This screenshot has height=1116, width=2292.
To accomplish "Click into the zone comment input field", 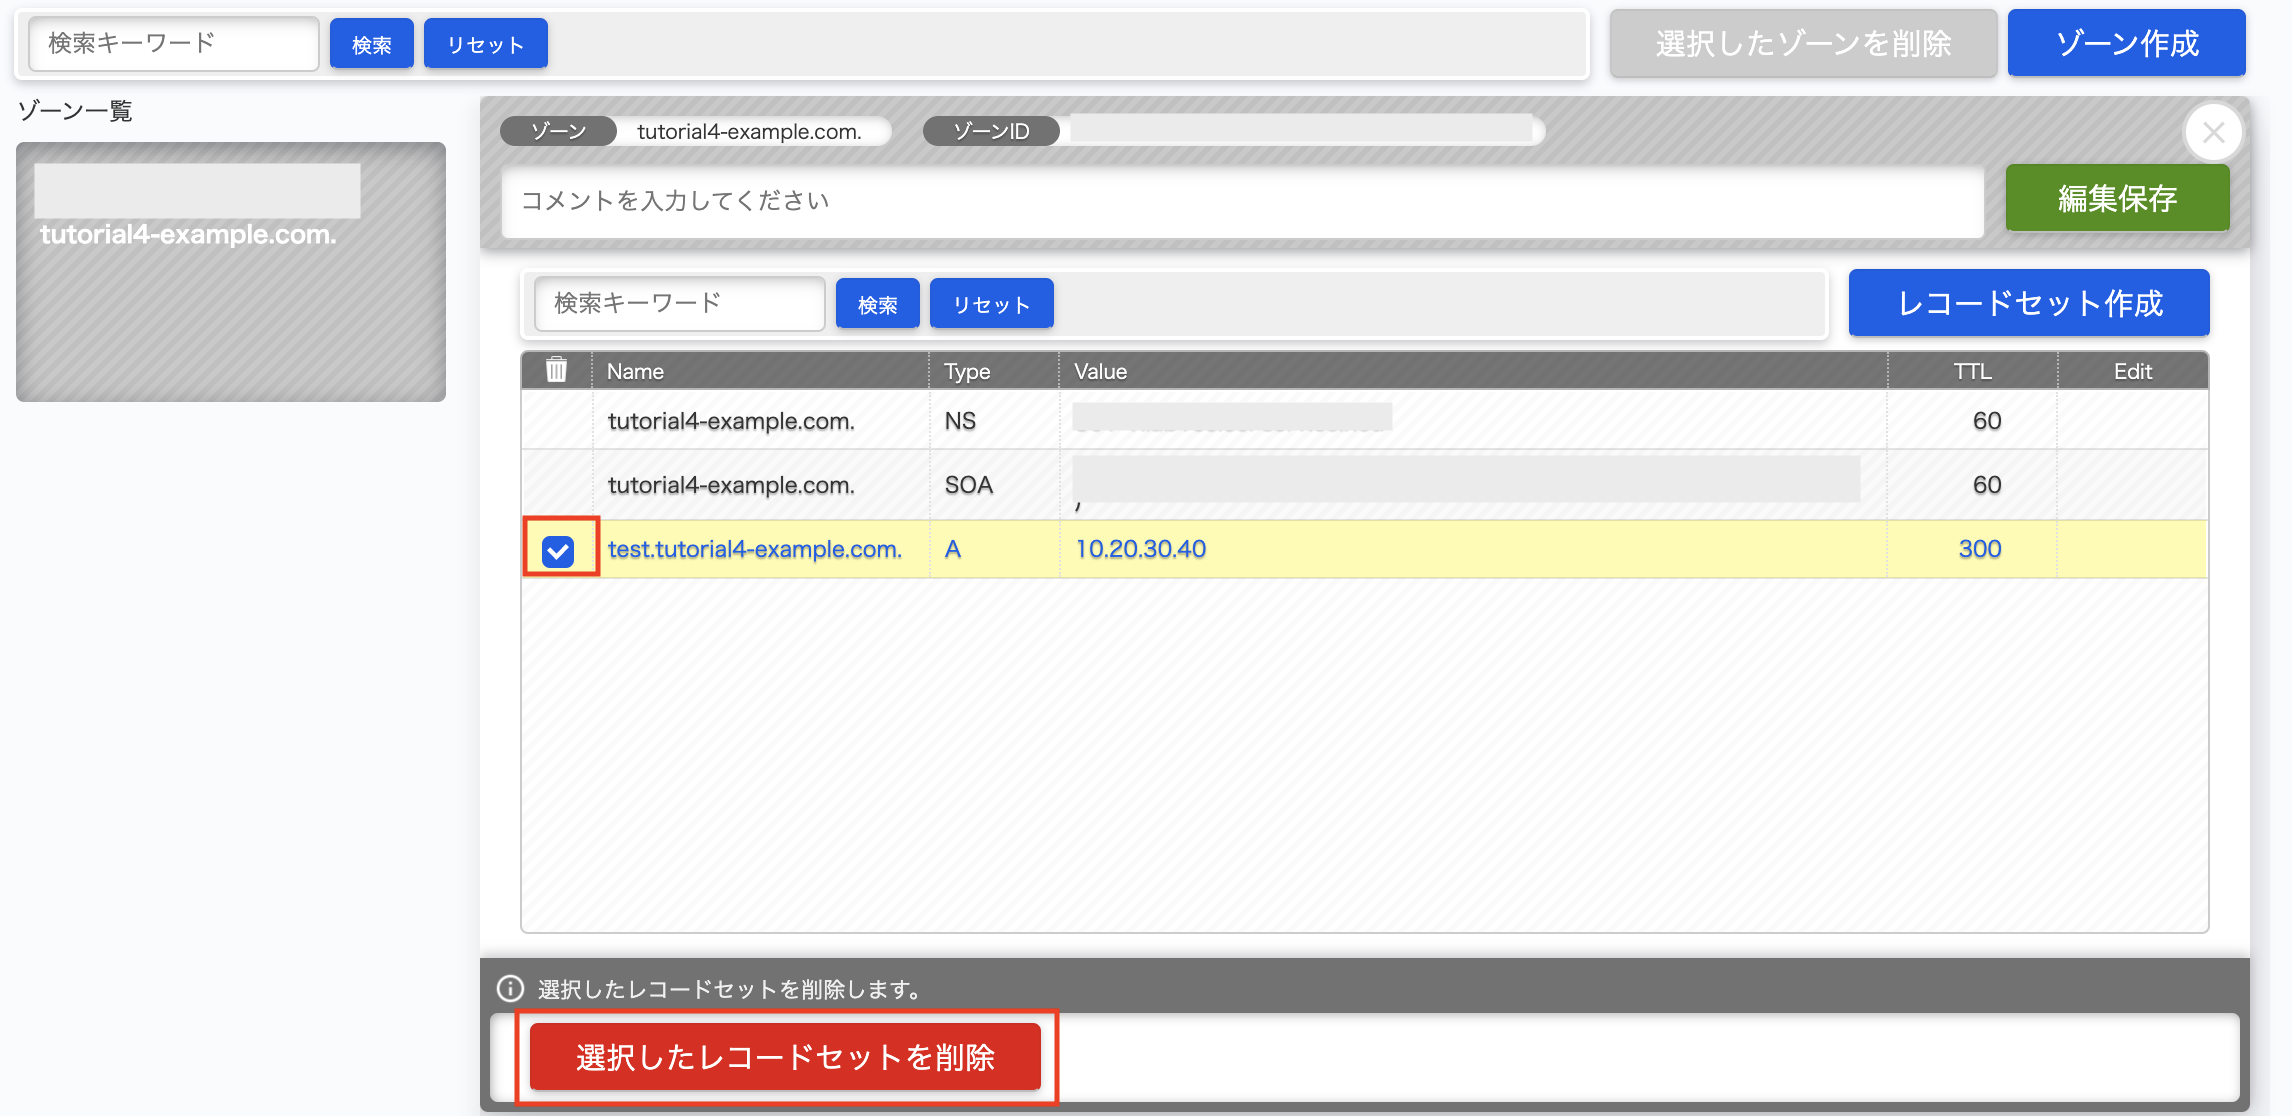I will point(1240,201).
